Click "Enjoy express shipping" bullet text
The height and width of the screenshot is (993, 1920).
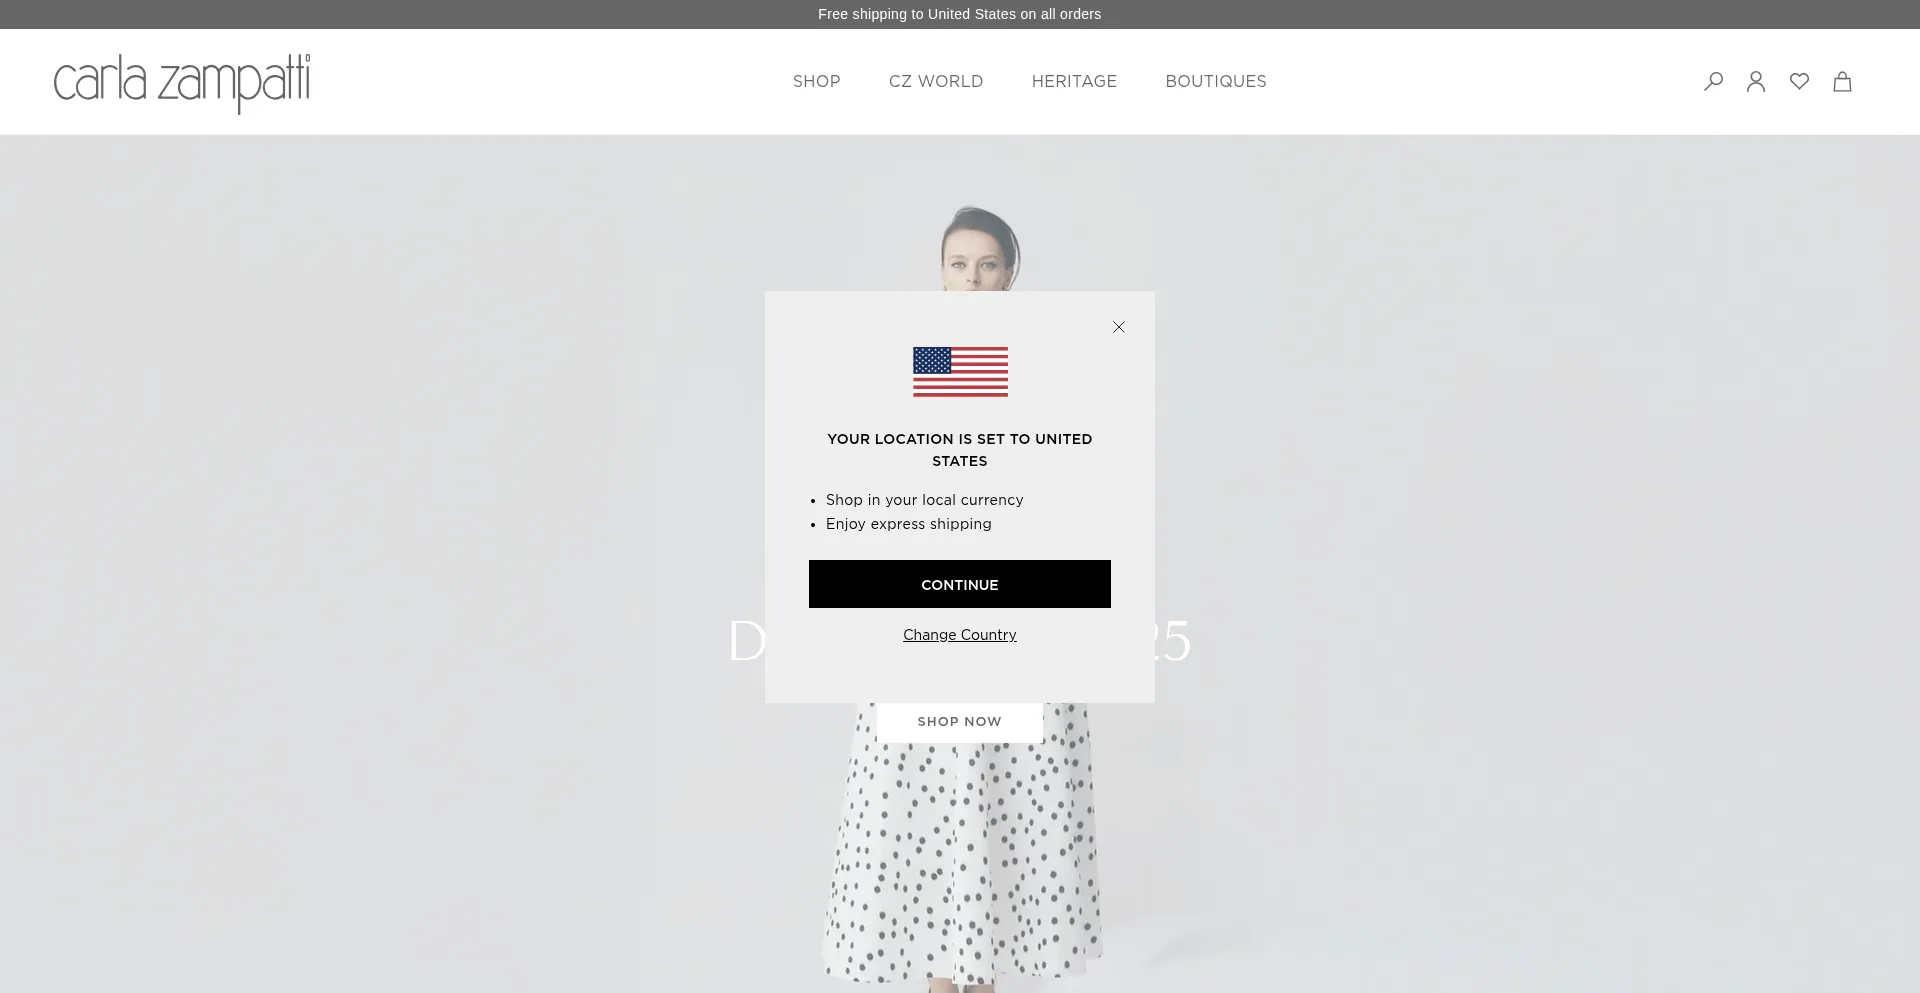point(909,524)
